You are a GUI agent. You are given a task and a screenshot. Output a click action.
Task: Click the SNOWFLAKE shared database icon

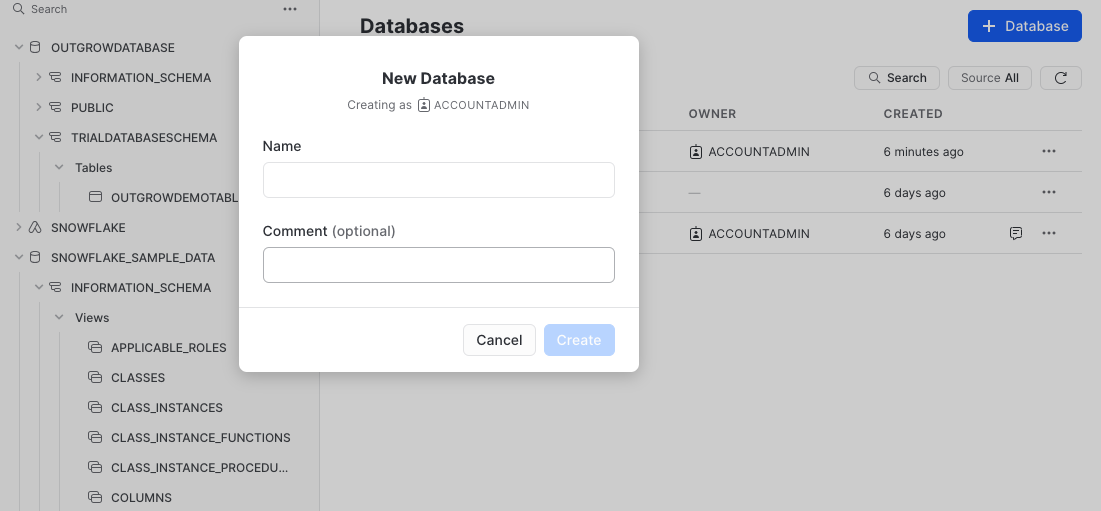point(36,227)
